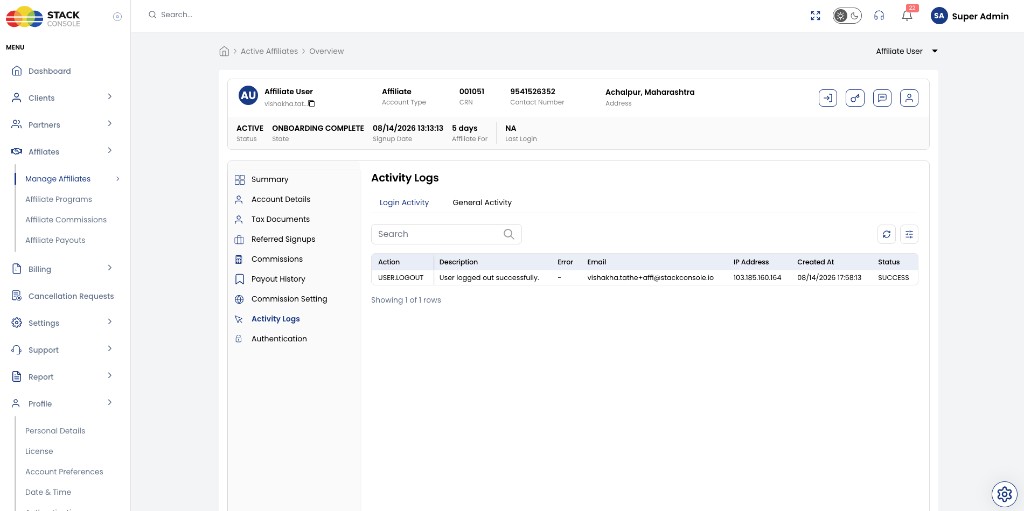This screenshot has width=1024, height=511.
Task: Open Date & Time settings
Action: [x=48, y=492]
